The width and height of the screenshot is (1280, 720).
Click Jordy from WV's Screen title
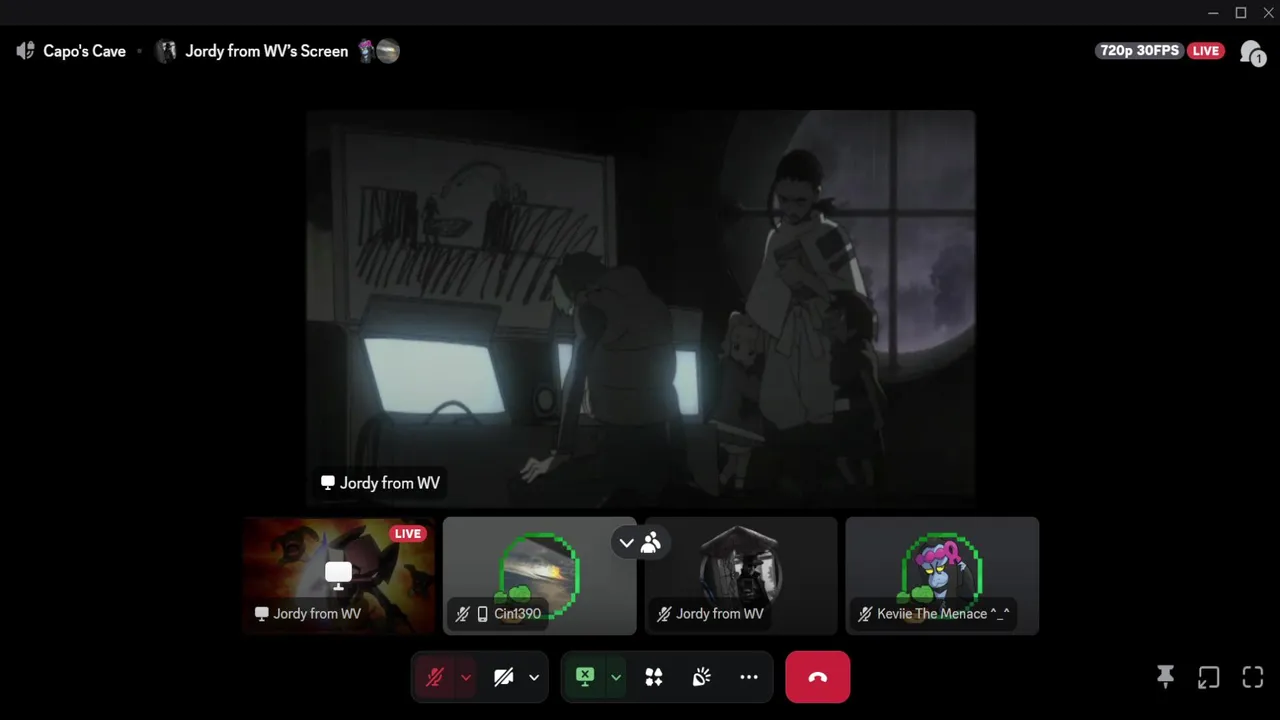coord(266,51)
